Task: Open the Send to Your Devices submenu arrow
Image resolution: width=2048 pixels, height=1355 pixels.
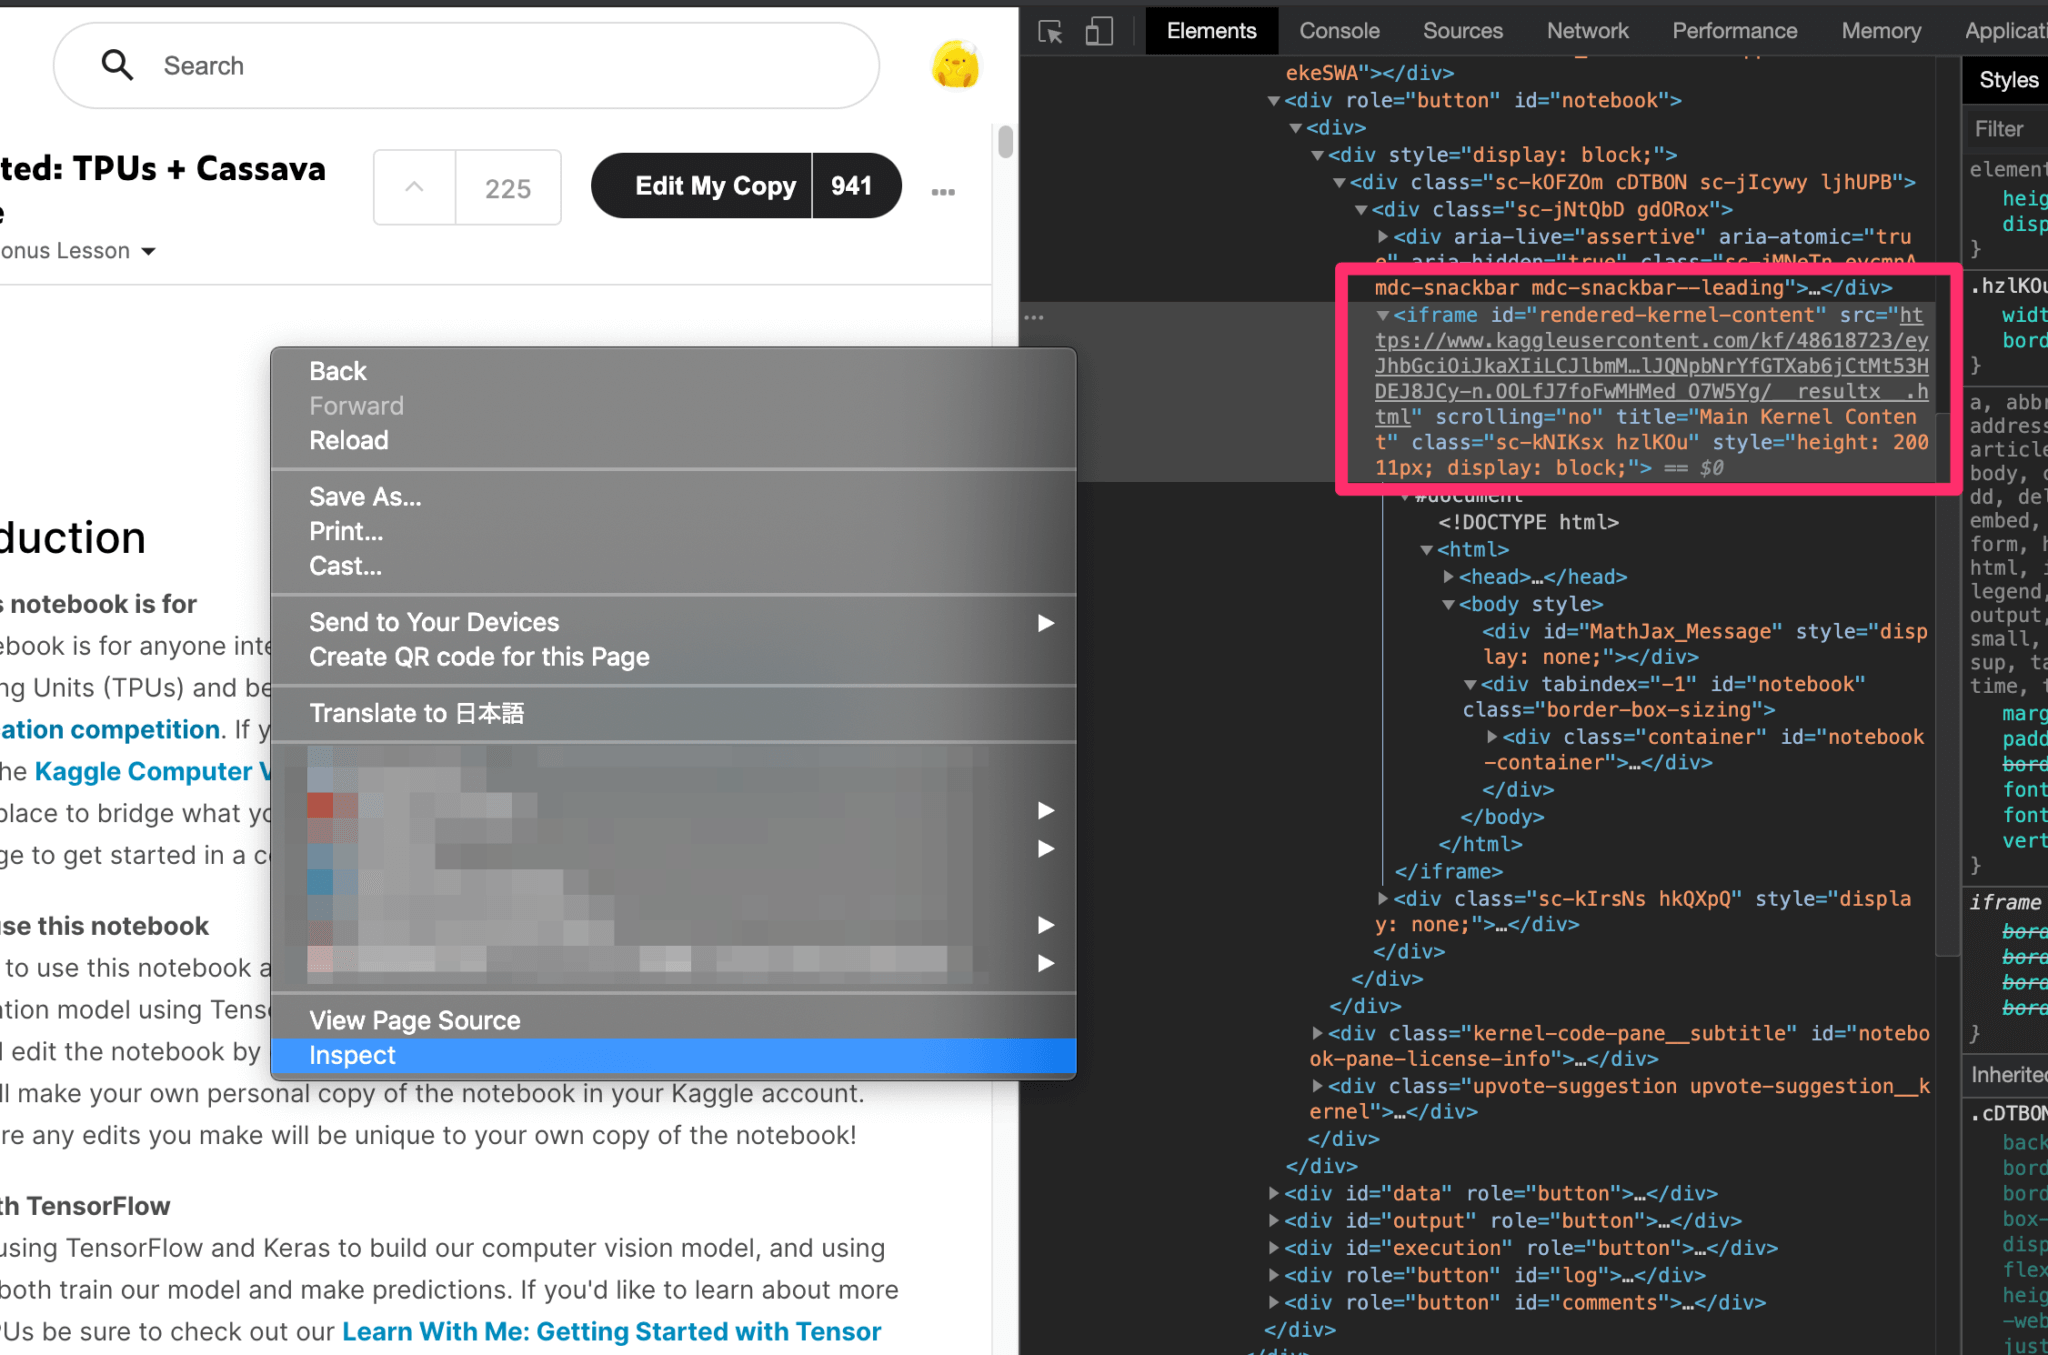Action: (x=1045, y=623)
